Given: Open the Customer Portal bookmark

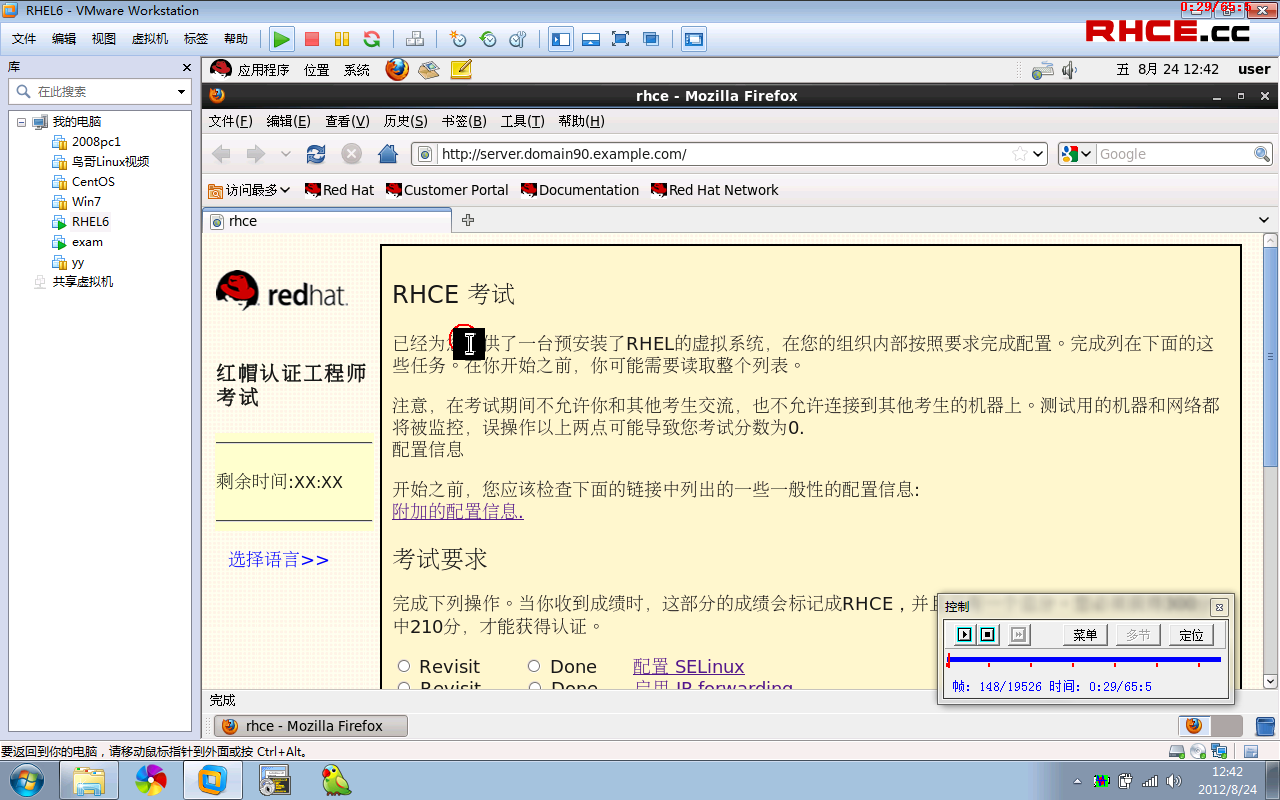Looking at the screenshot, I should tap(447, 190).
